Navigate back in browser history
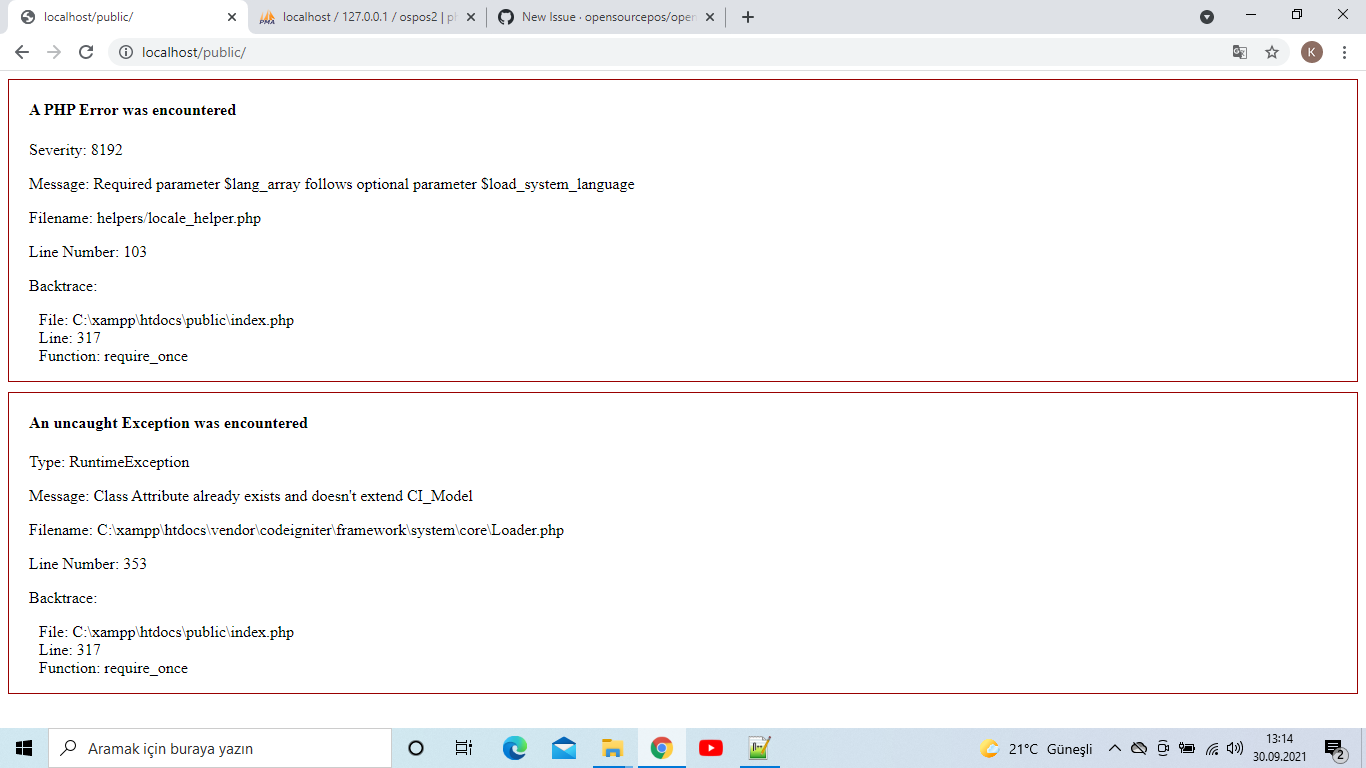 [21, 52]
